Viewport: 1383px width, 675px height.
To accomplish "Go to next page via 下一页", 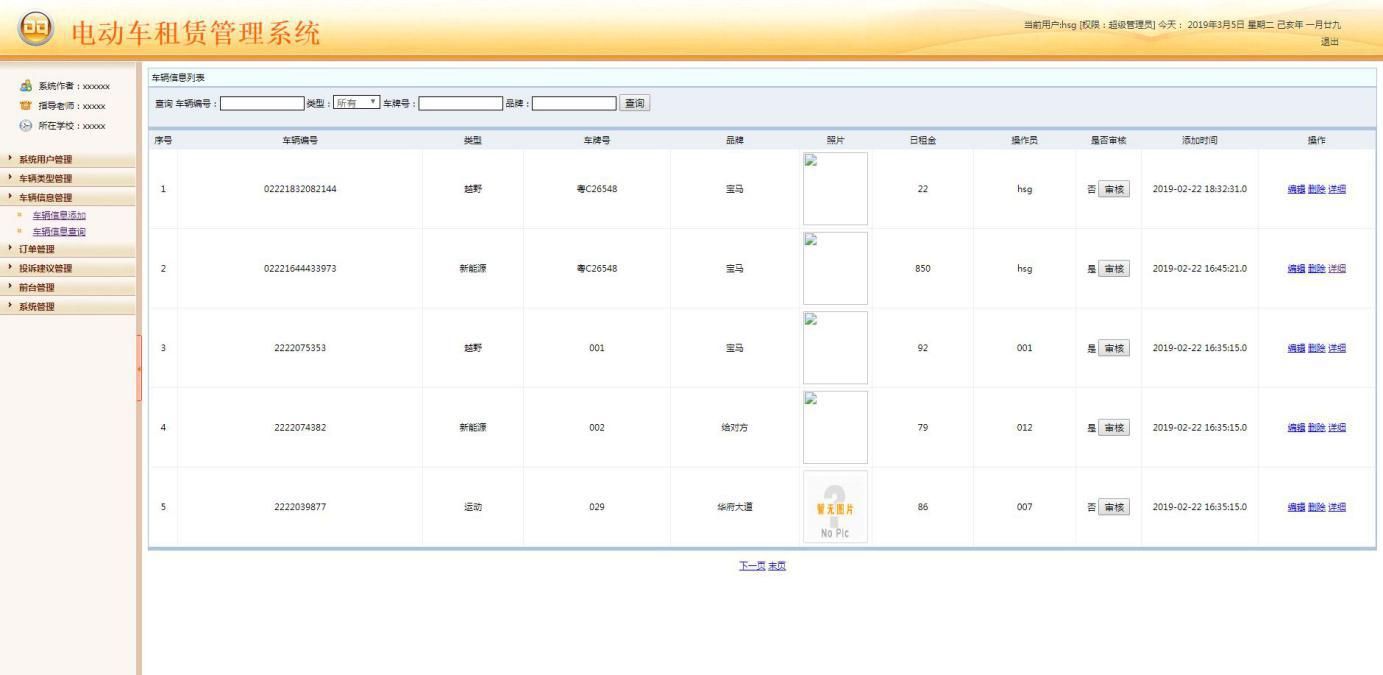I will tap(752, 566).
